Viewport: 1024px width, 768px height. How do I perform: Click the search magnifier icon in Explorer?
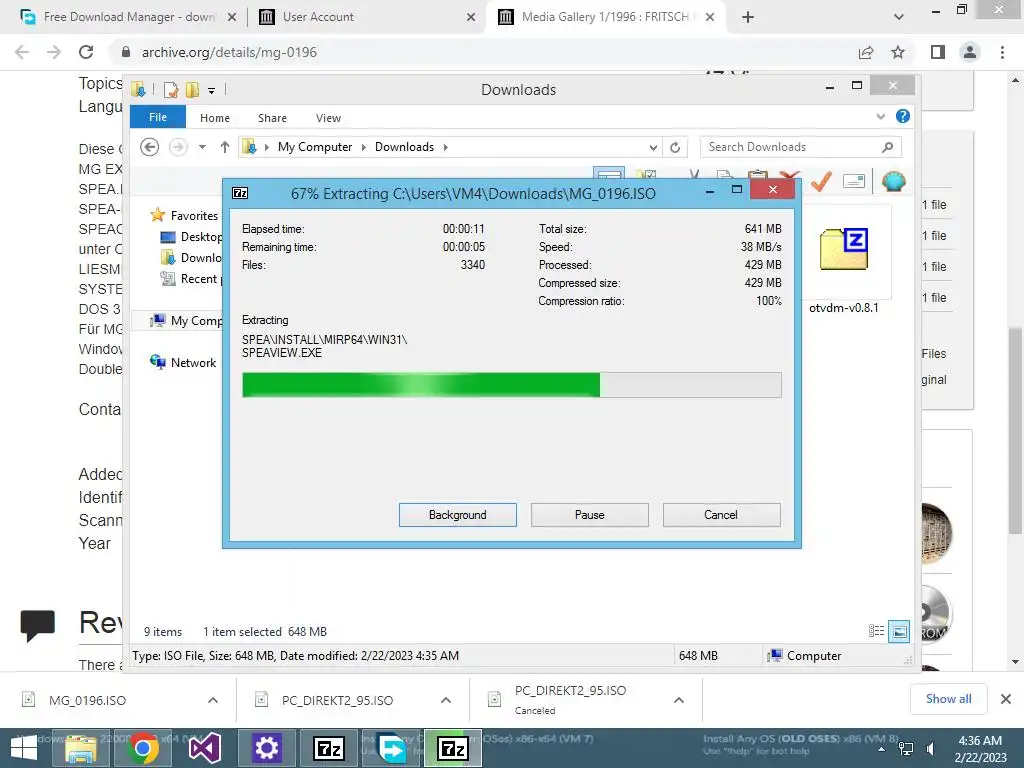coord(887,147)
